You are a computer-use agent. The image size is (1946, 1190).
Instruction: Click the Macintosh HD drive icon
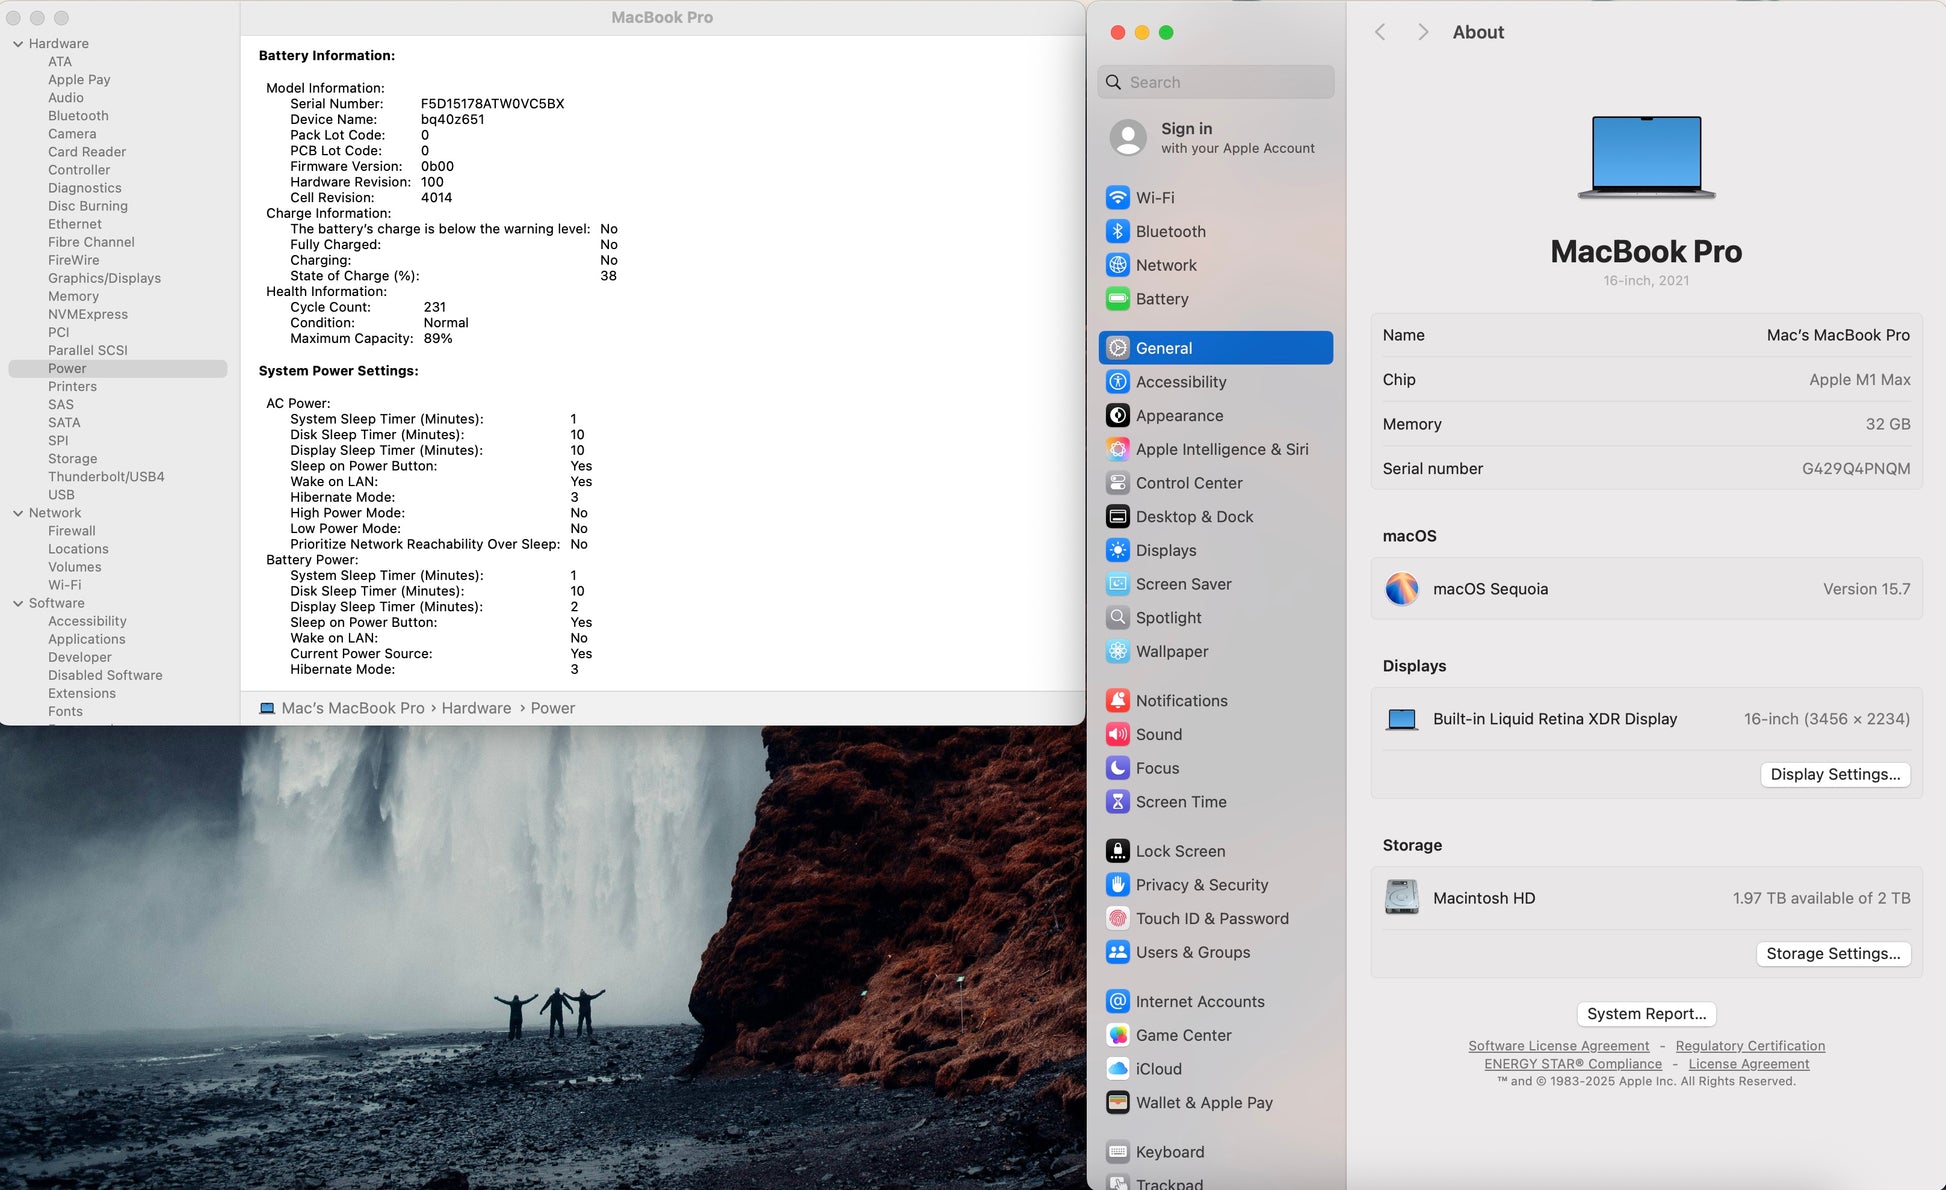pyautogui.click(x=1401, y=898)
